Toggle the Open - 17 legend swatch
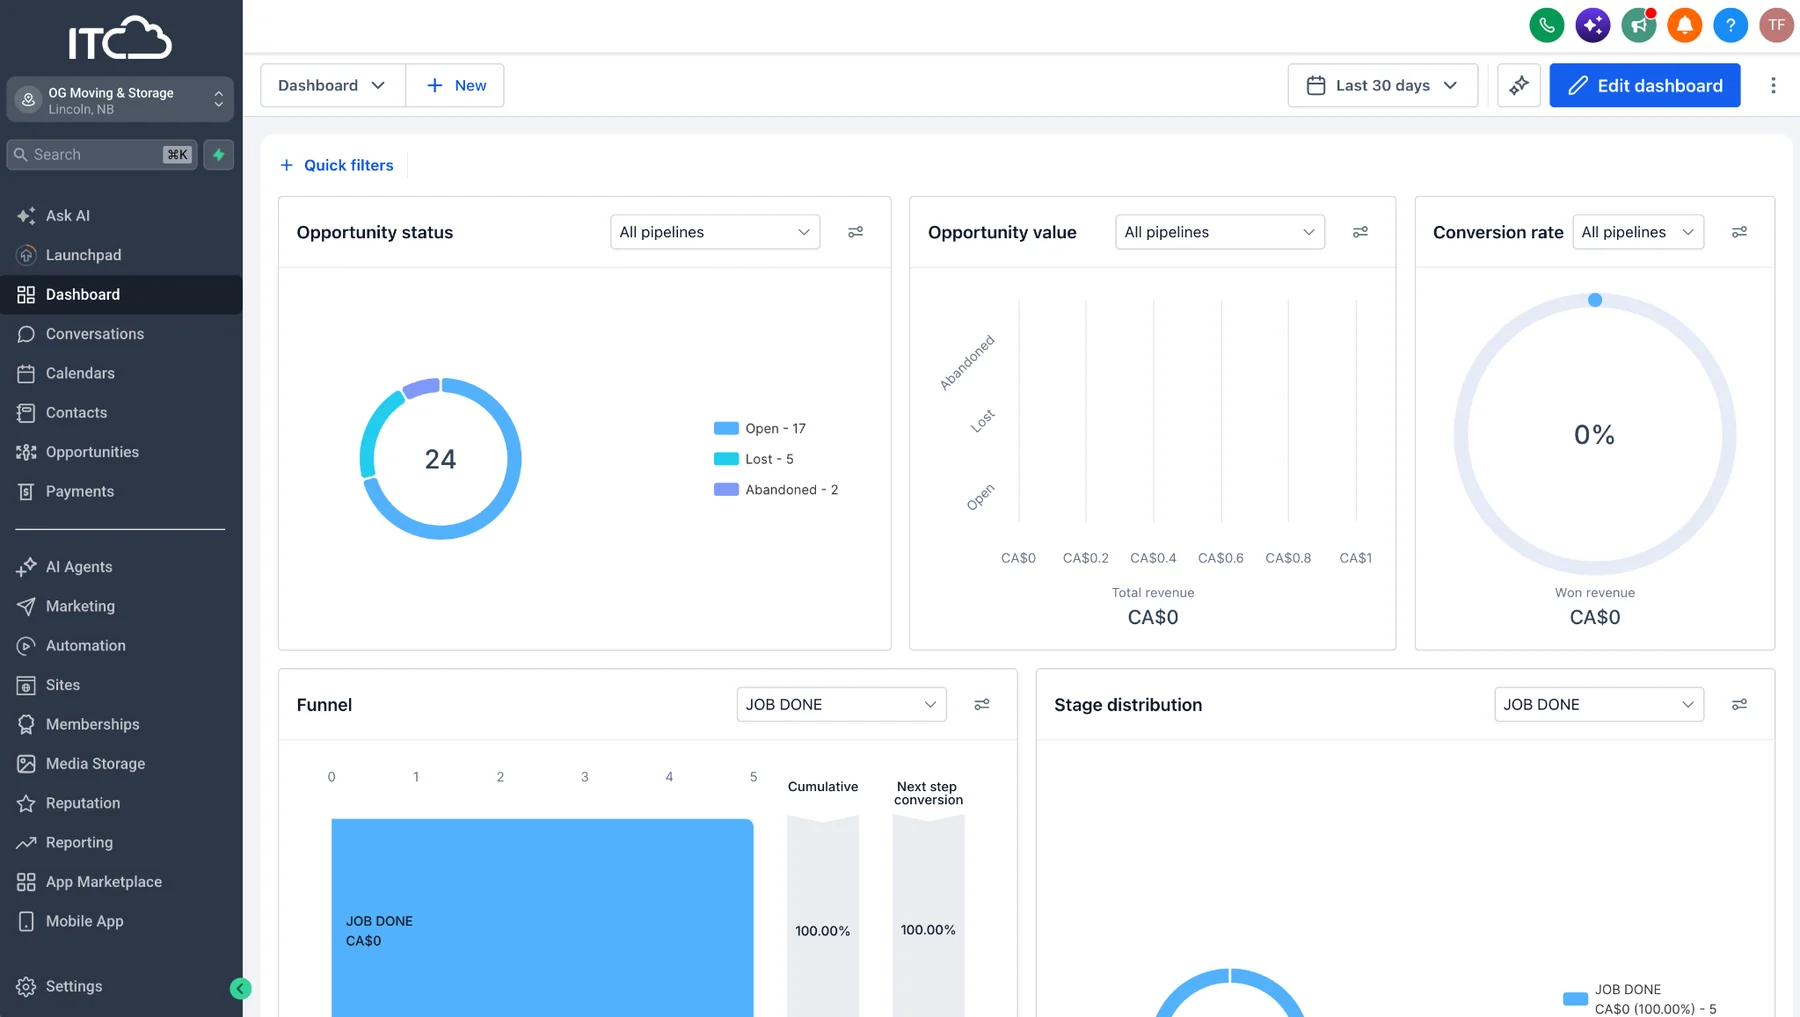1800x1017 pixels. [726, 428]
